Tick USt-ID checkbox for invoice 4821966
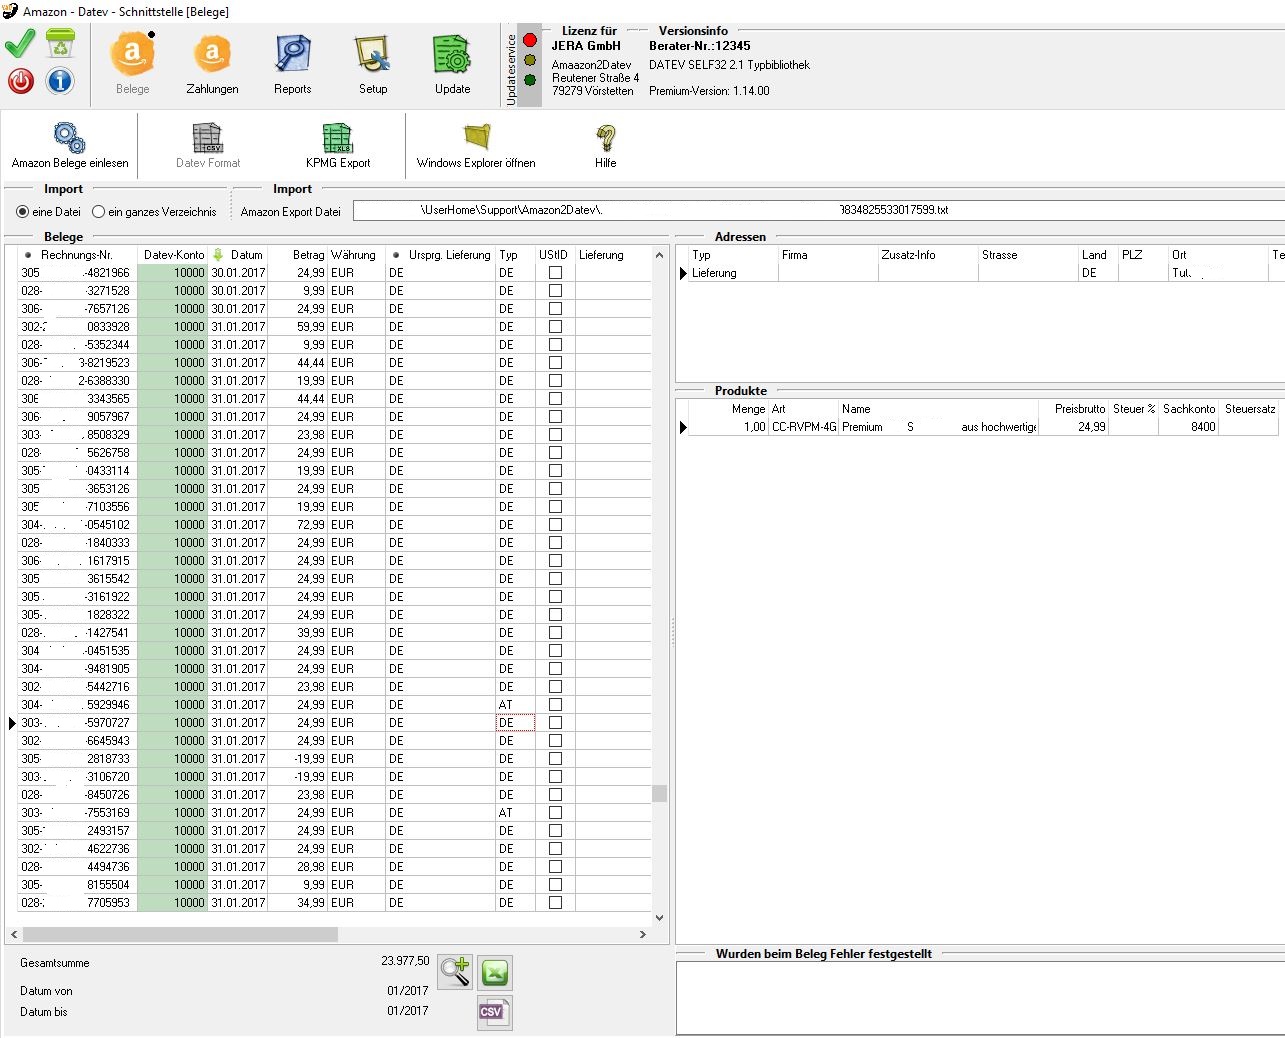Screen dimensions: 1285x1038 pos(555,273)
